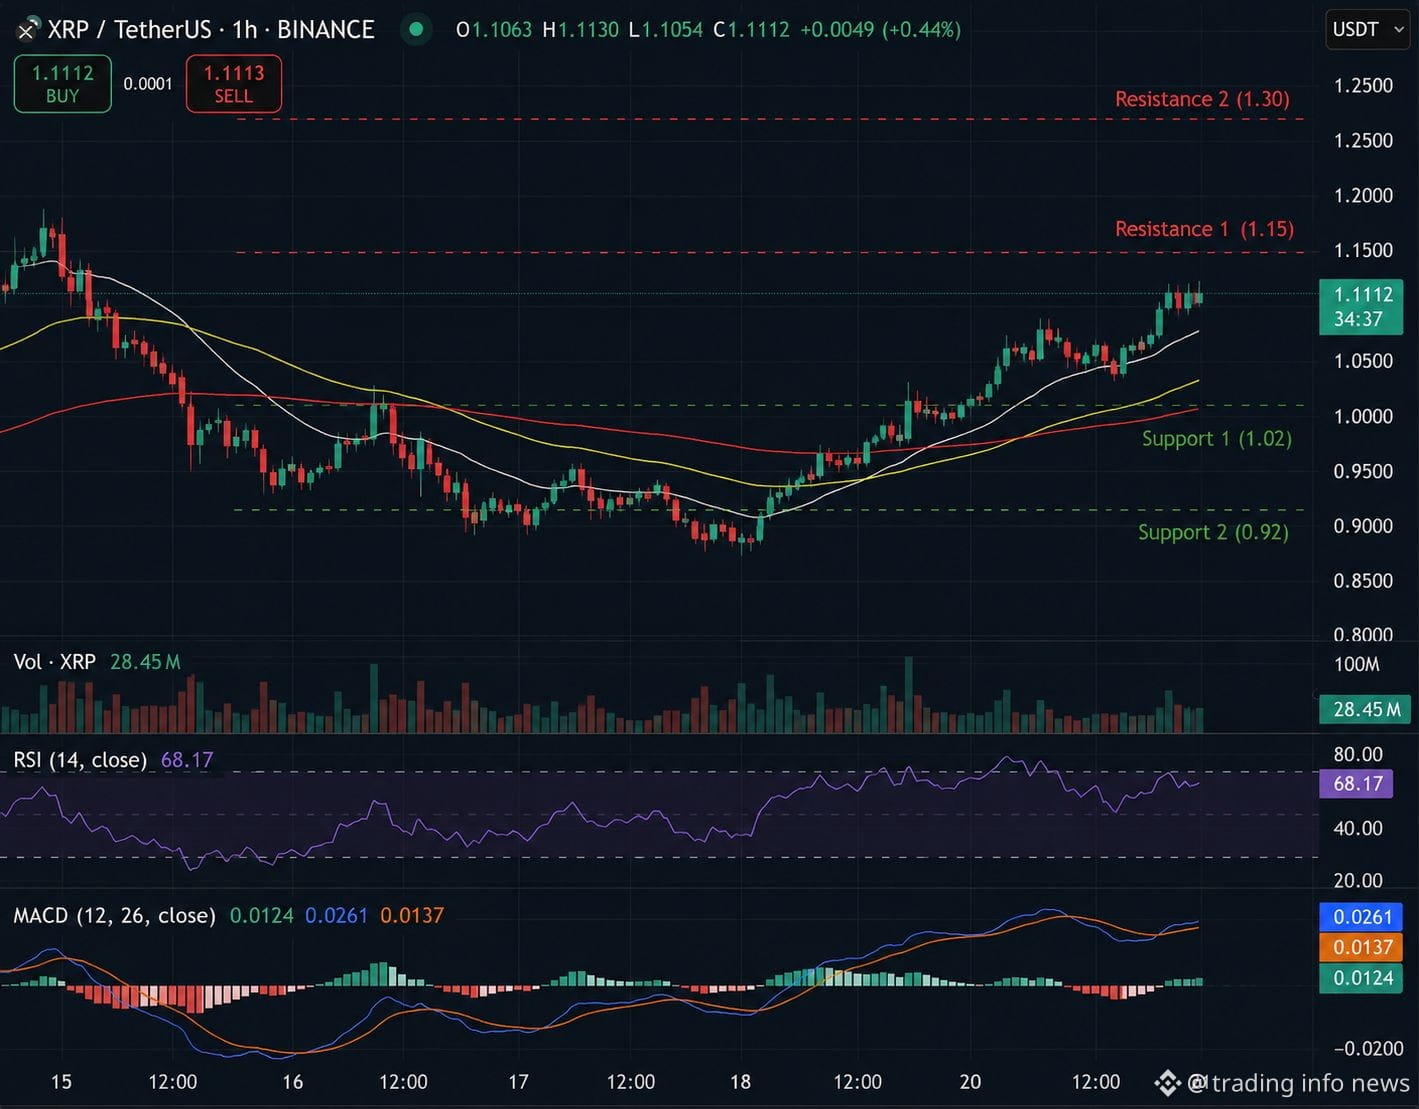
Task: Click the 1.0500 price scale label
Action: coord(1363,361)
